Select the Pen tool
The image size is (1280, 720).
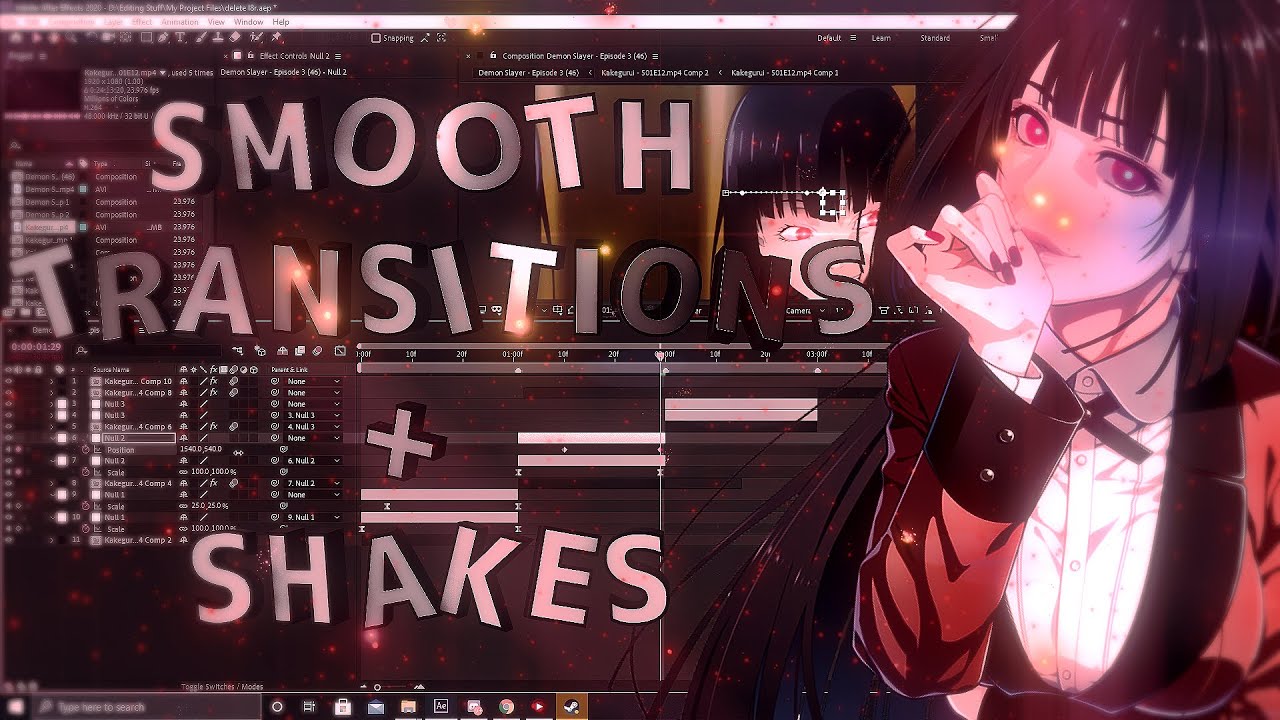point(163,38)
